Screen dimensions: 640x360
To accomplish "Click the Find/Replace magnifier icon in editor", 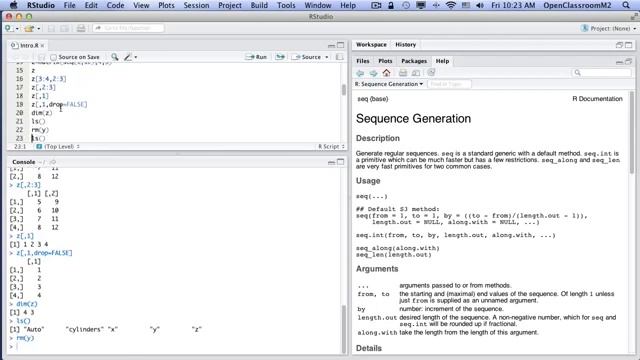I will [x=115, y=57].
